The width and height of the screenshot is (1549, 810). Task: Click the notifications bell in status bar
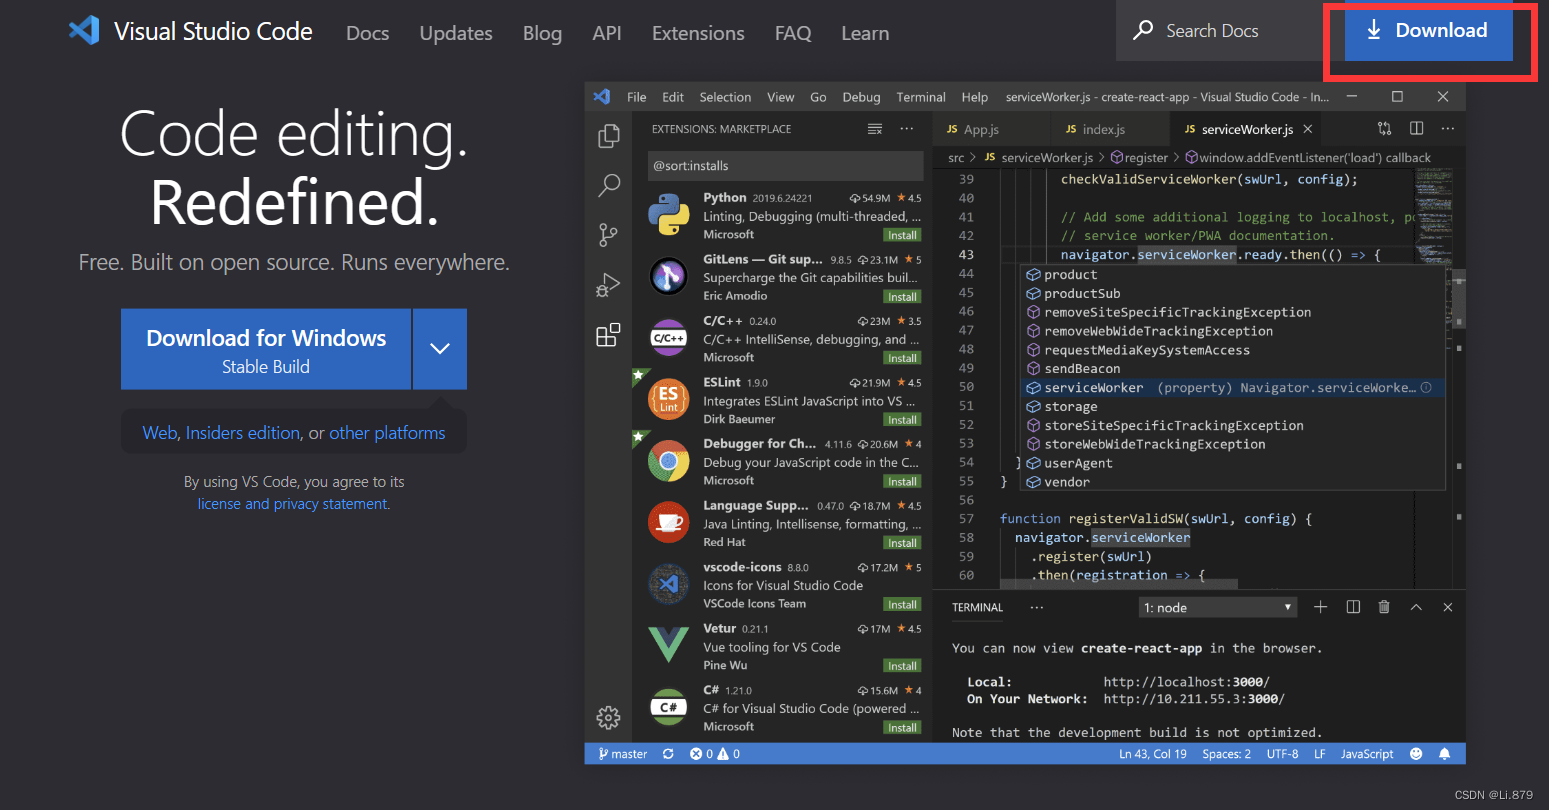pos(1444,754)
